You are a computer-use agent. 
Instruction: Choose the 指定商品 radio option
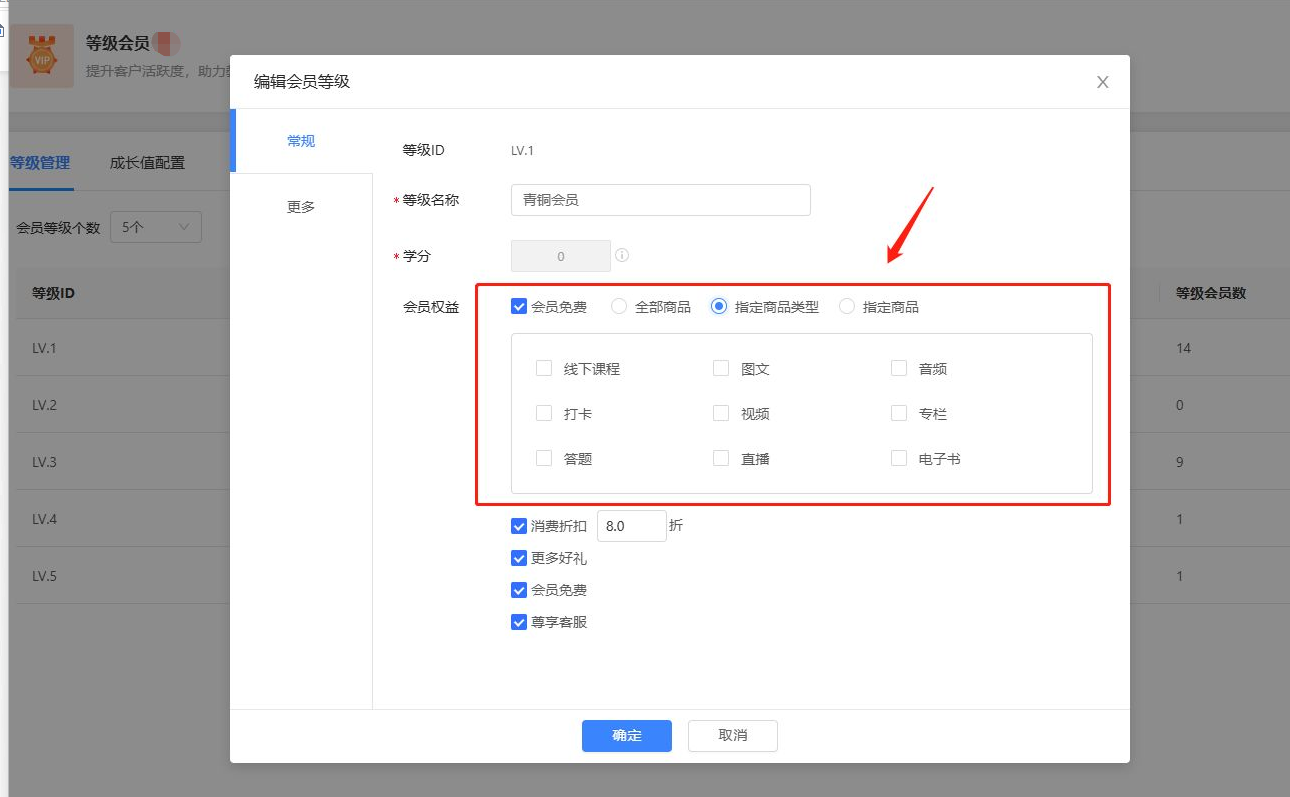pos(847,307)
